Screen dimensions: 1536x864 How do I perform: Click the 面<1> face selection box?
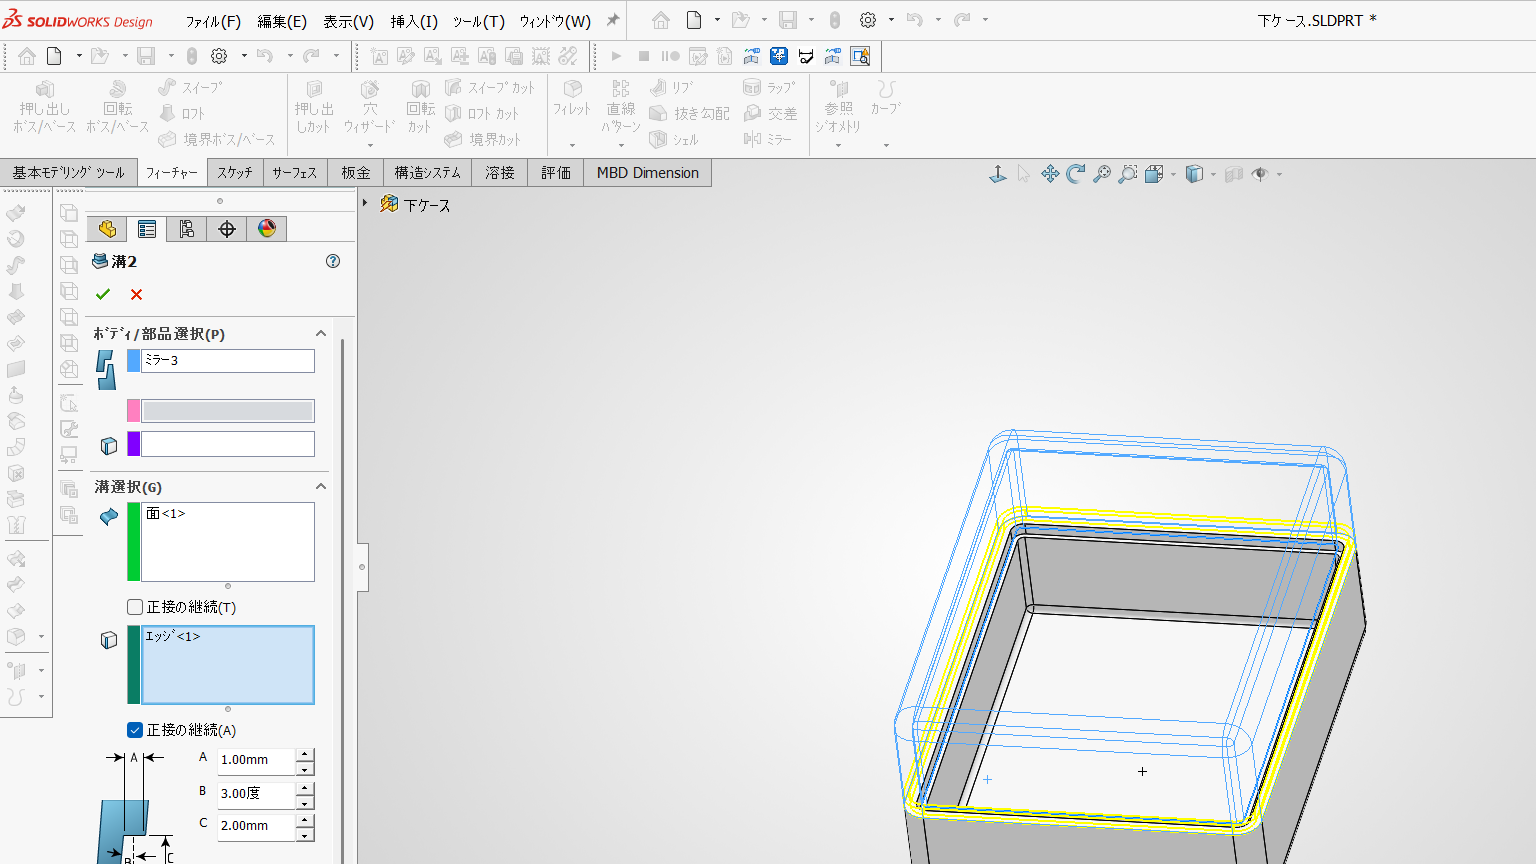click(228, 542)
